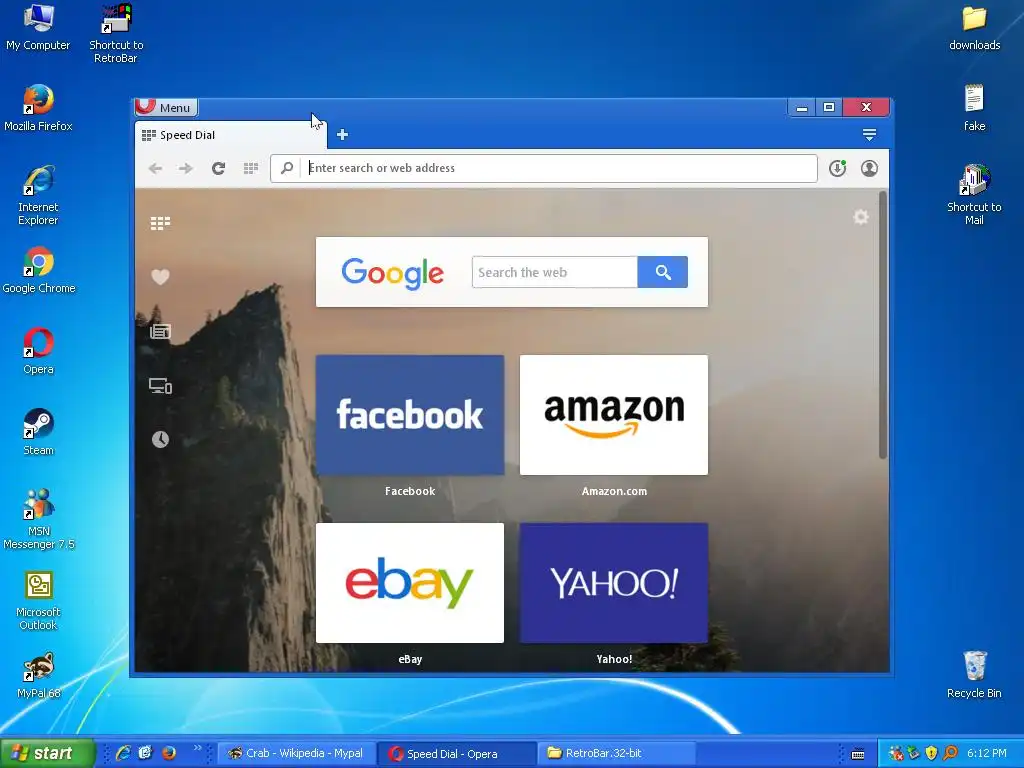Open the eBay speed dial tile
This screenshot has height=768, width=1024.
pyautogui.click(x=409, y=583)
